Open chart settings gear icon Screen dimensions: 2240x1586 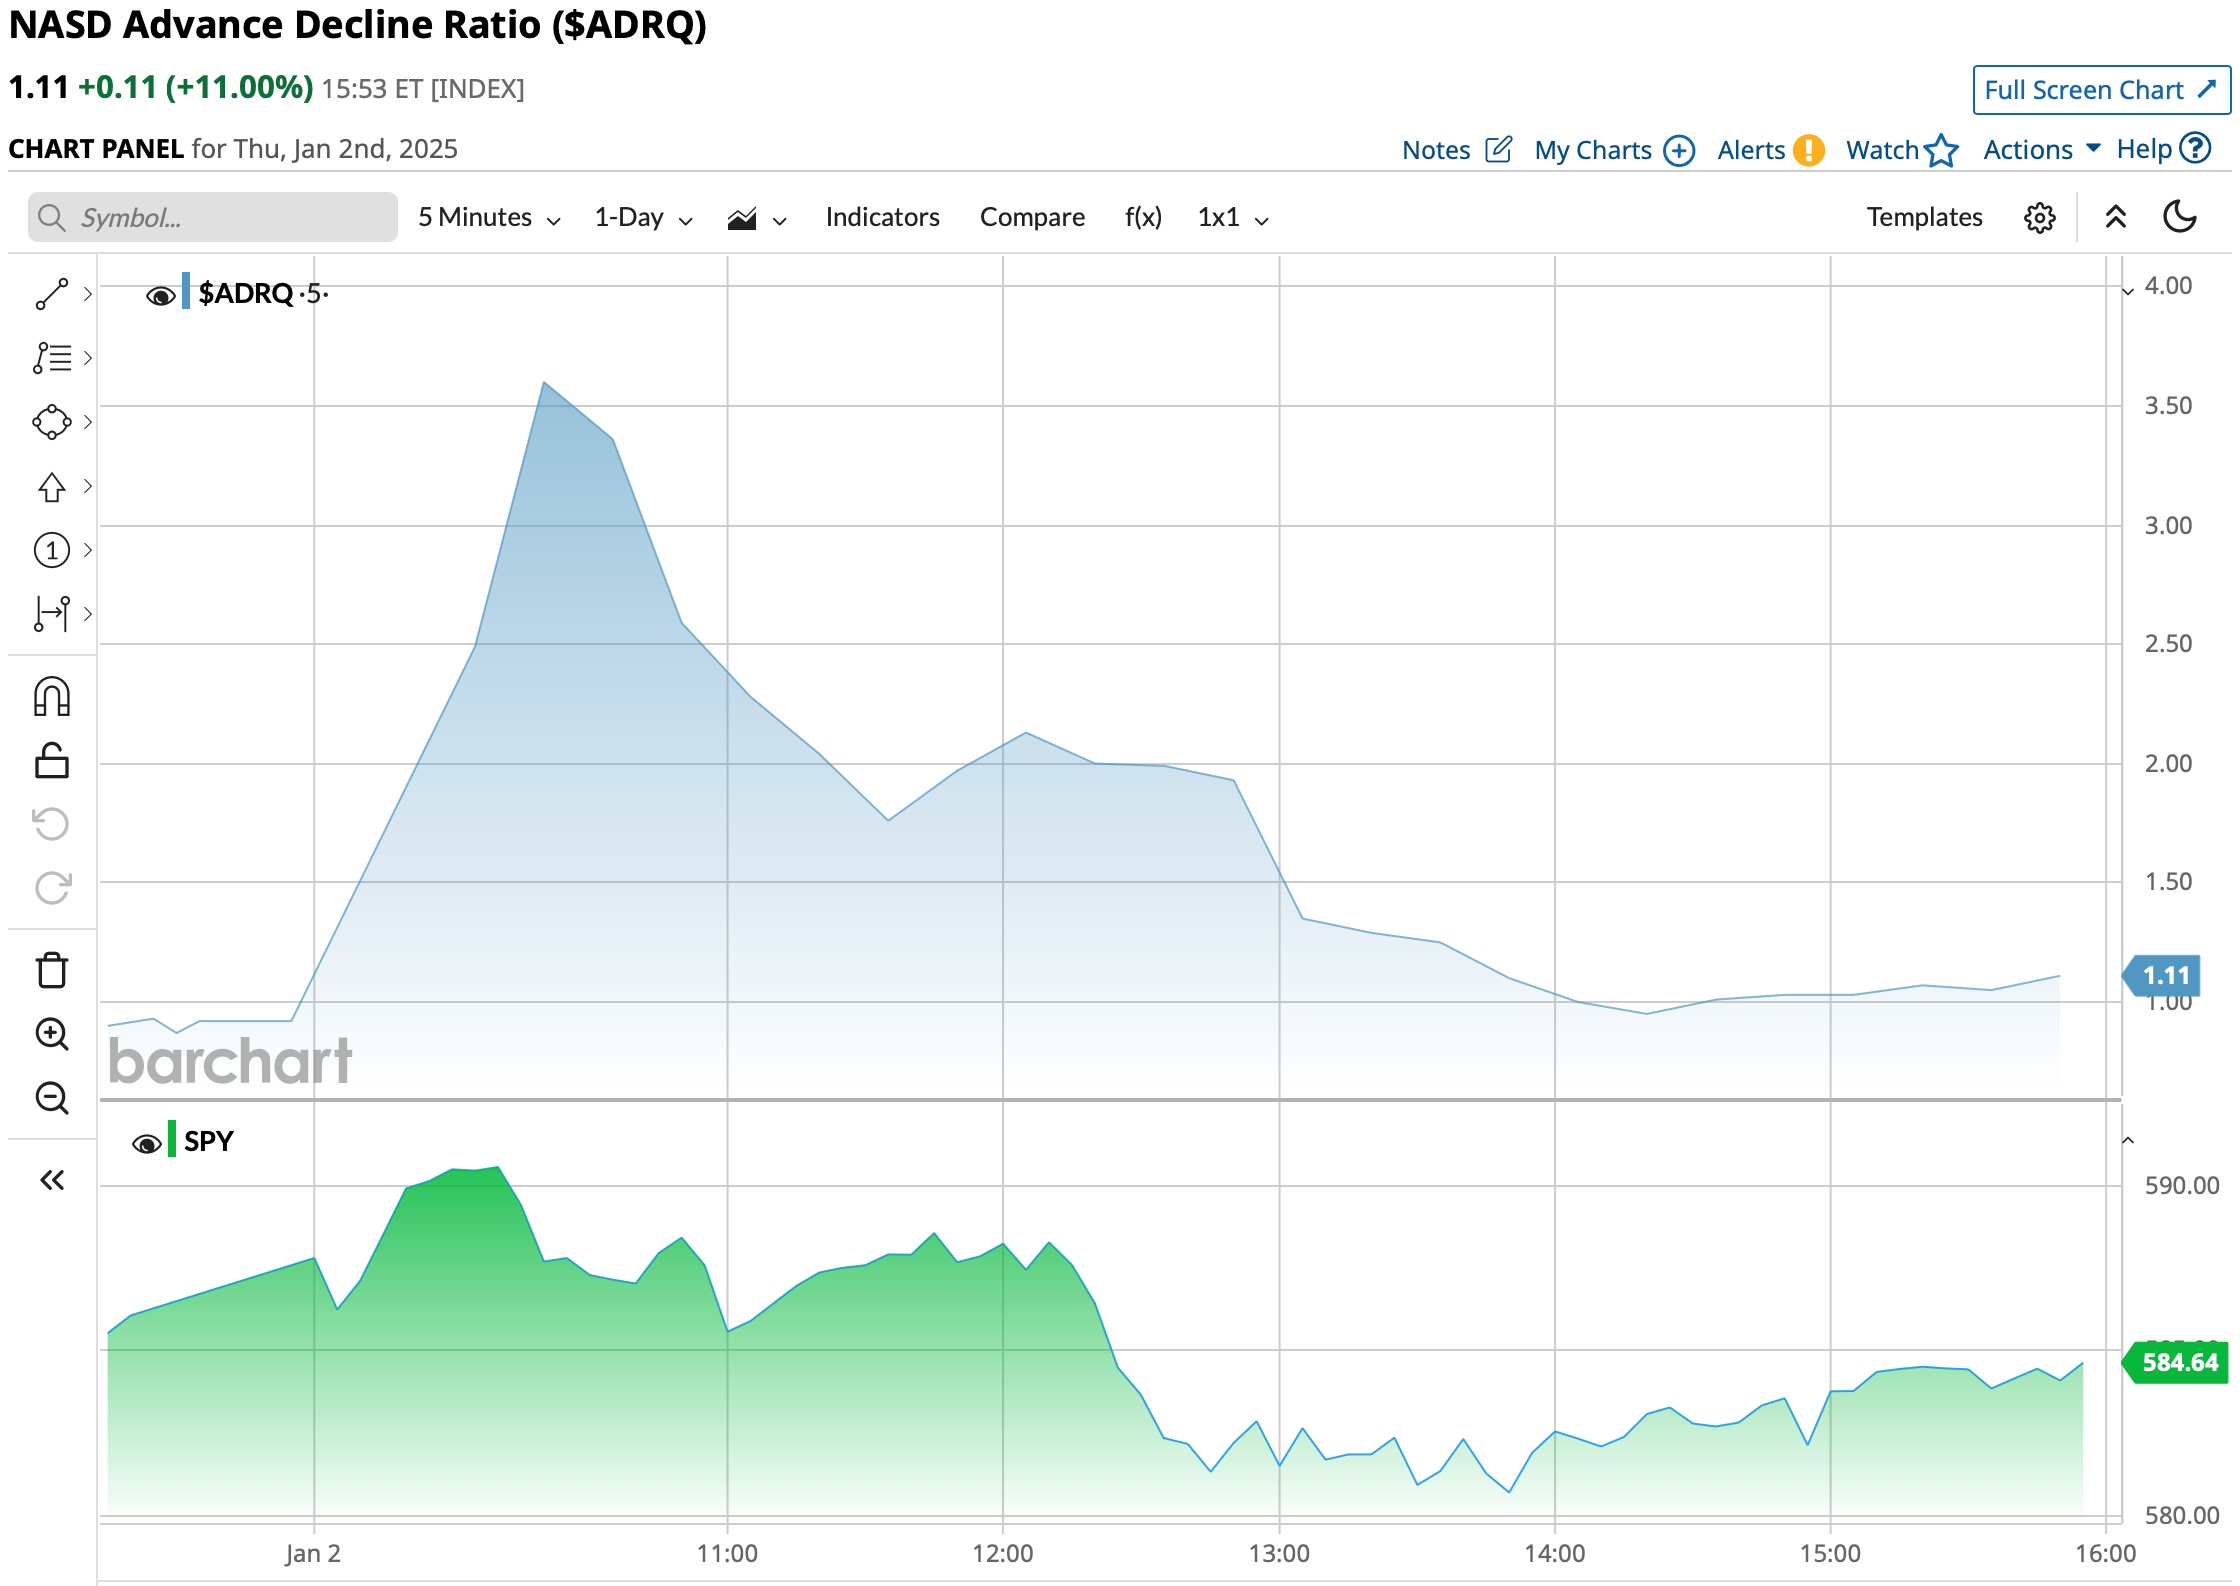(x=2039, y=218)
